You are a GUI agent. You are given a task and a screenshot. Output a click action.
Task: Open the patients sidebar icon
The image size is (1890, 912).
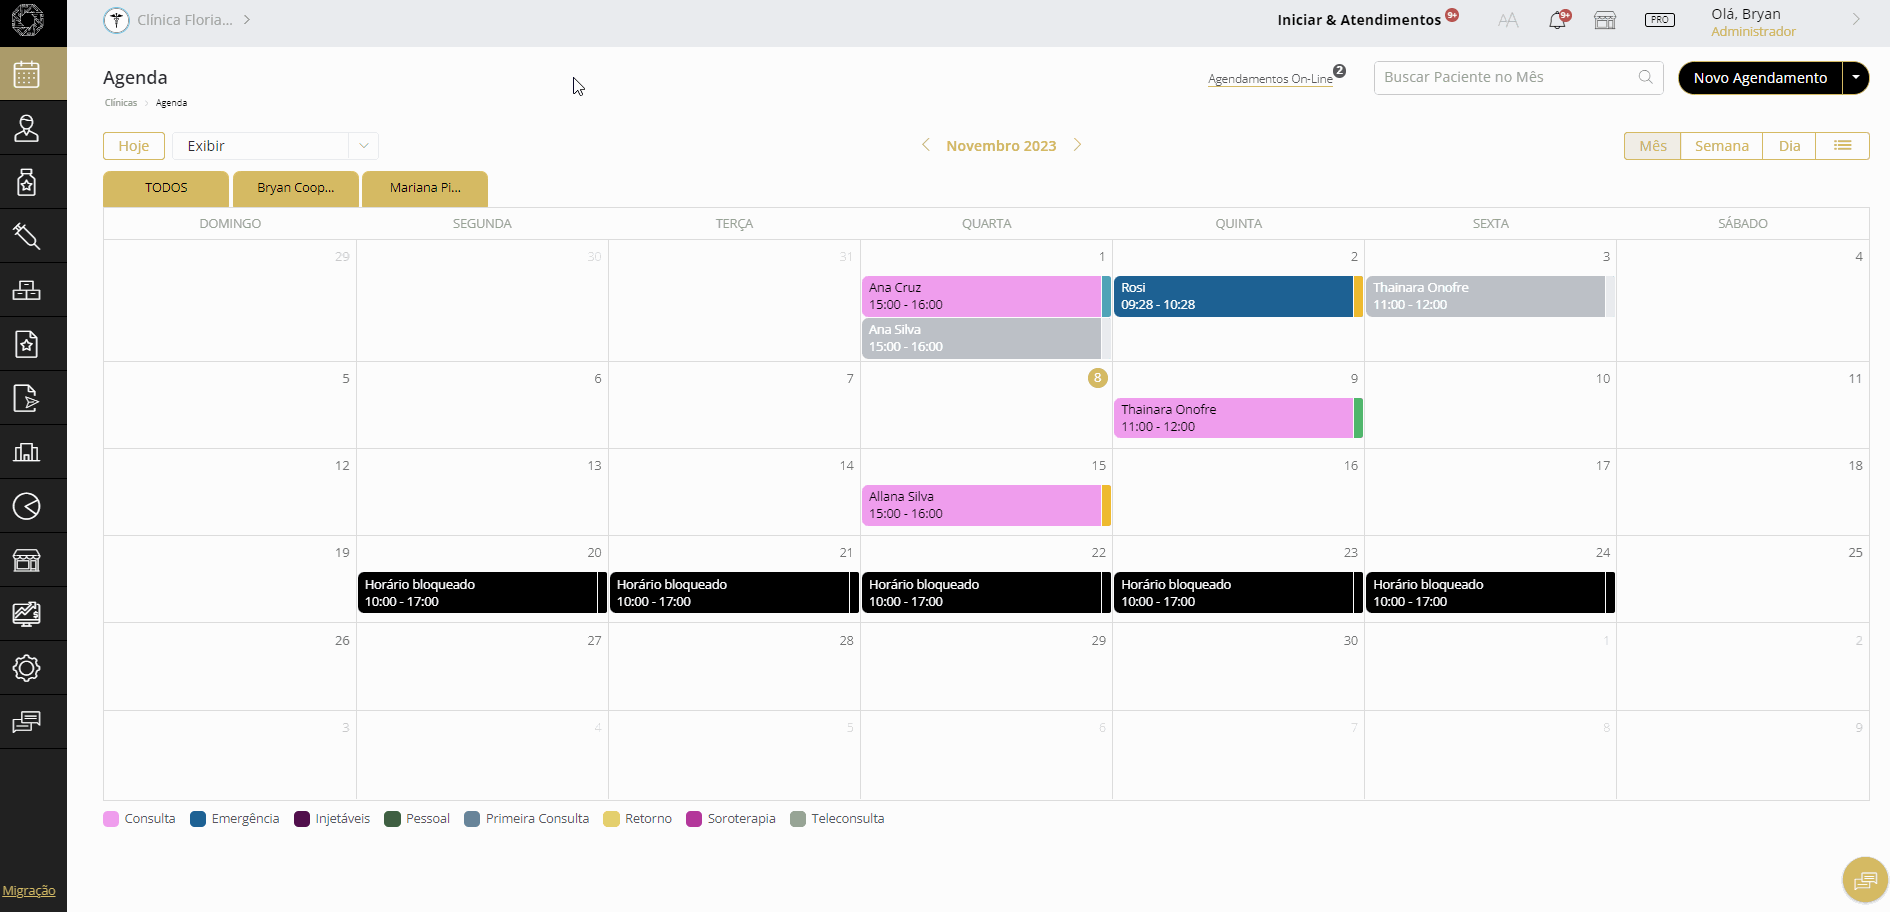pyautogui.click(x=27, y=128)
